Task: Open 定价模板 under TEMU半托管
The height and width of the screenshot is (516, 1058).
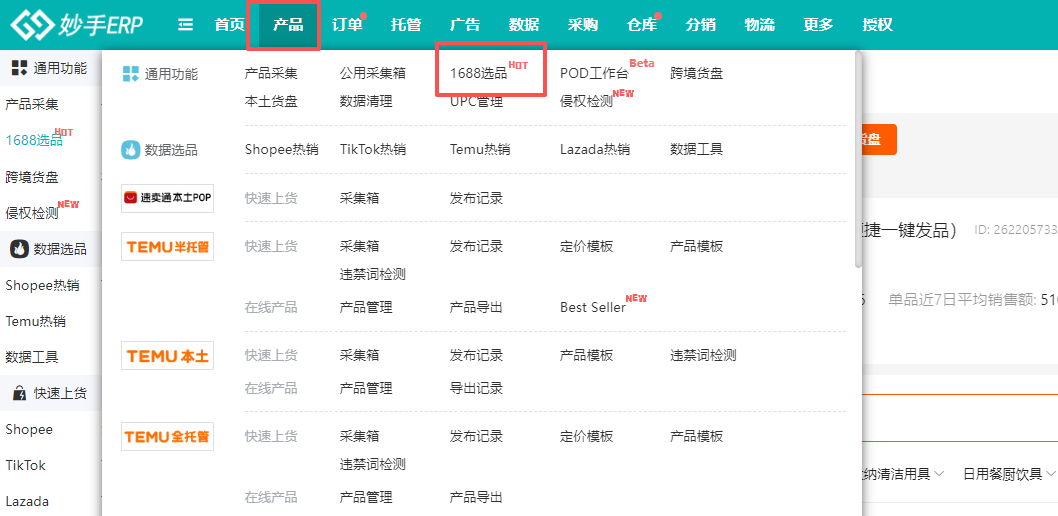Action: pyautogui.click(x=586, y=246)
